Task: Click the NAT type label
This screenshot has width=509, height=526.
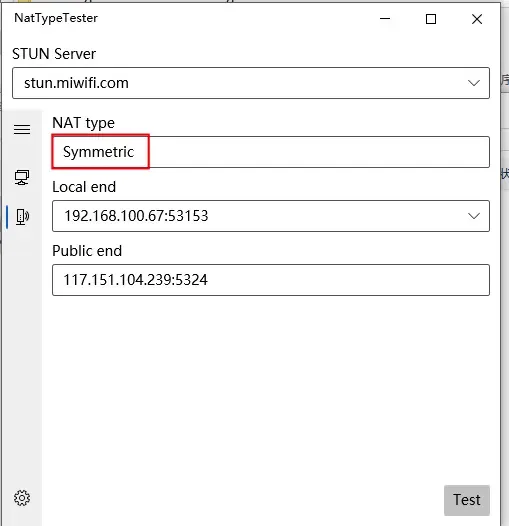Action: point(84,123)
